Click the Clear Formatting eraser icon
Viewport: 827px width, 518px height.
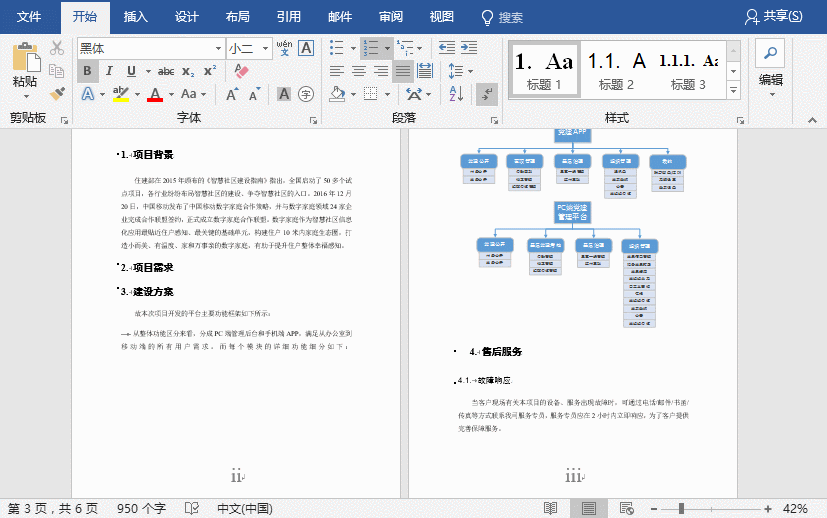pos(240,71)
